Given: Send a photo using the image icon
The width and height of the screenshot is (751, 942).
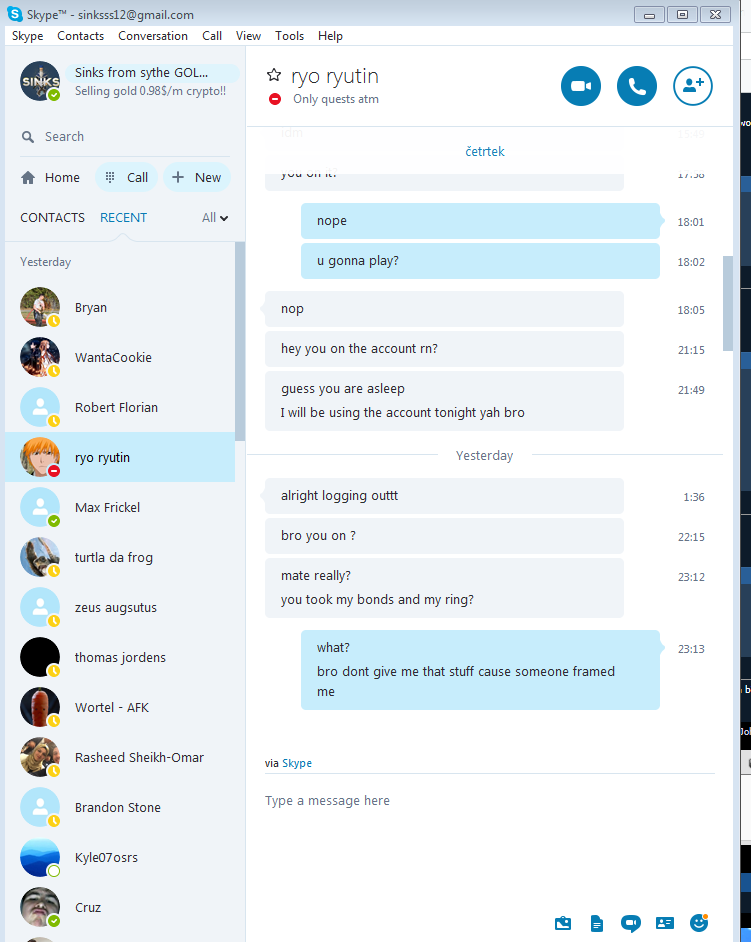Looking at the screenshot, I should point(563,923).
